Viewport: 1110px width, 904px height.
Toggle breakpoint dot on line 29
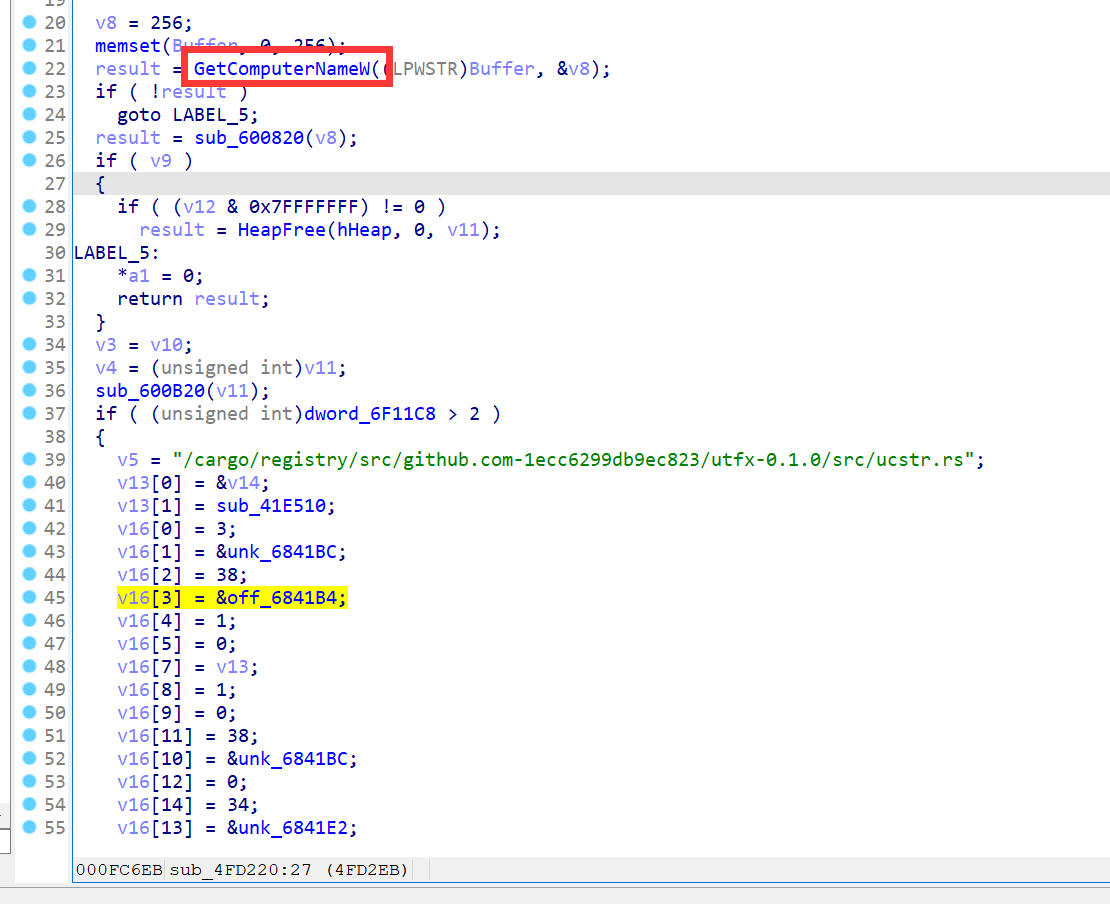pyautogui.click(x=29, y=229)
